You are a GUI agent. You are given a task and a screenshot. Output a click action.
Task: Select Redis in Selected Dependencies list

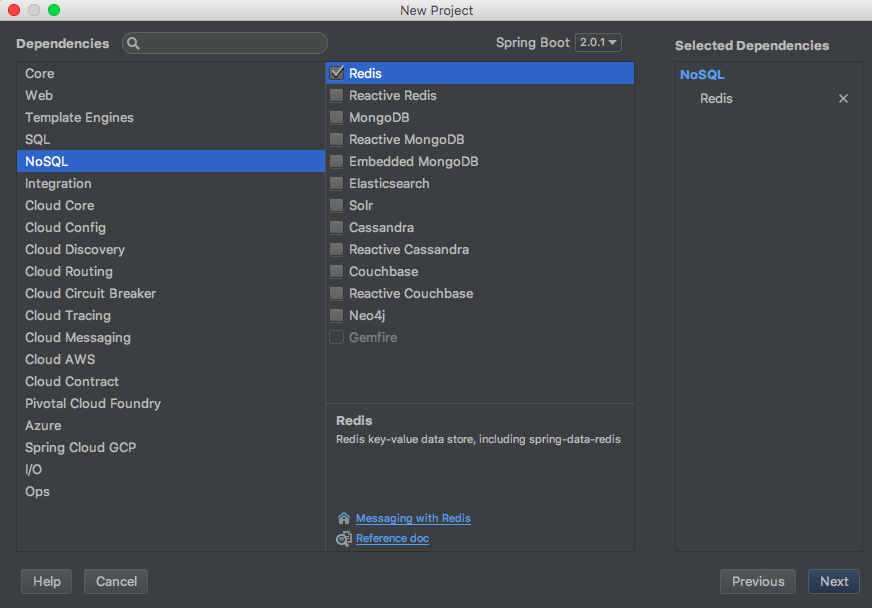point(716,98)
